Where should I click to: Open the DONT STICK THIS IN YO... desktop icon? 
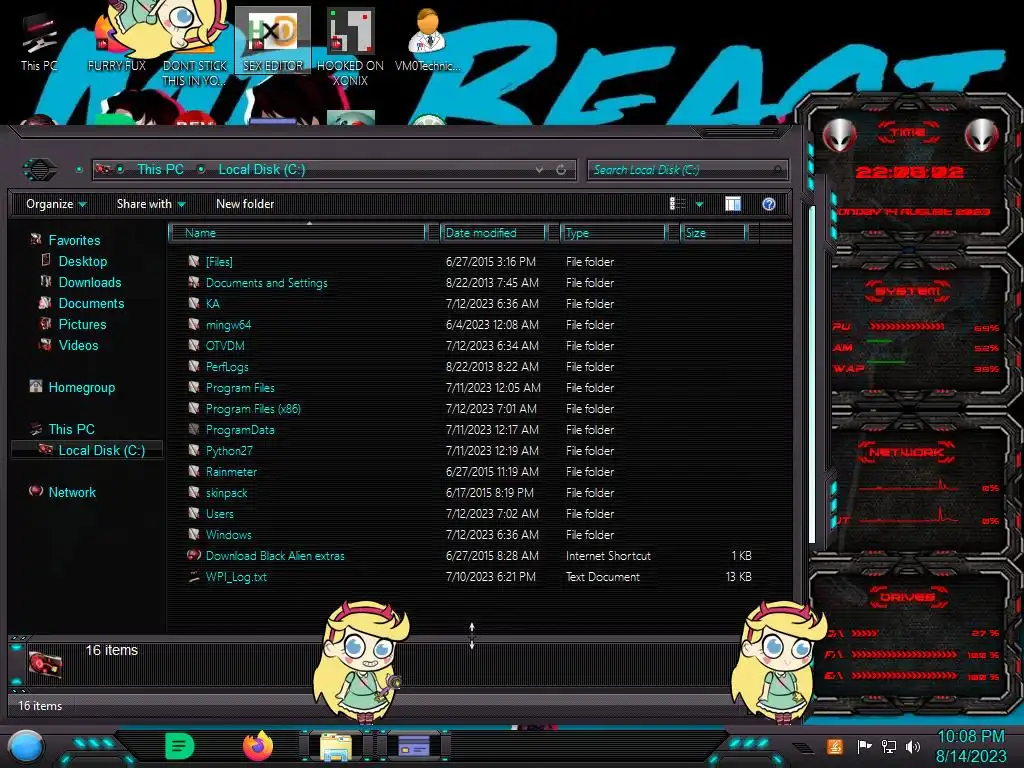click(x=195, y=48)
